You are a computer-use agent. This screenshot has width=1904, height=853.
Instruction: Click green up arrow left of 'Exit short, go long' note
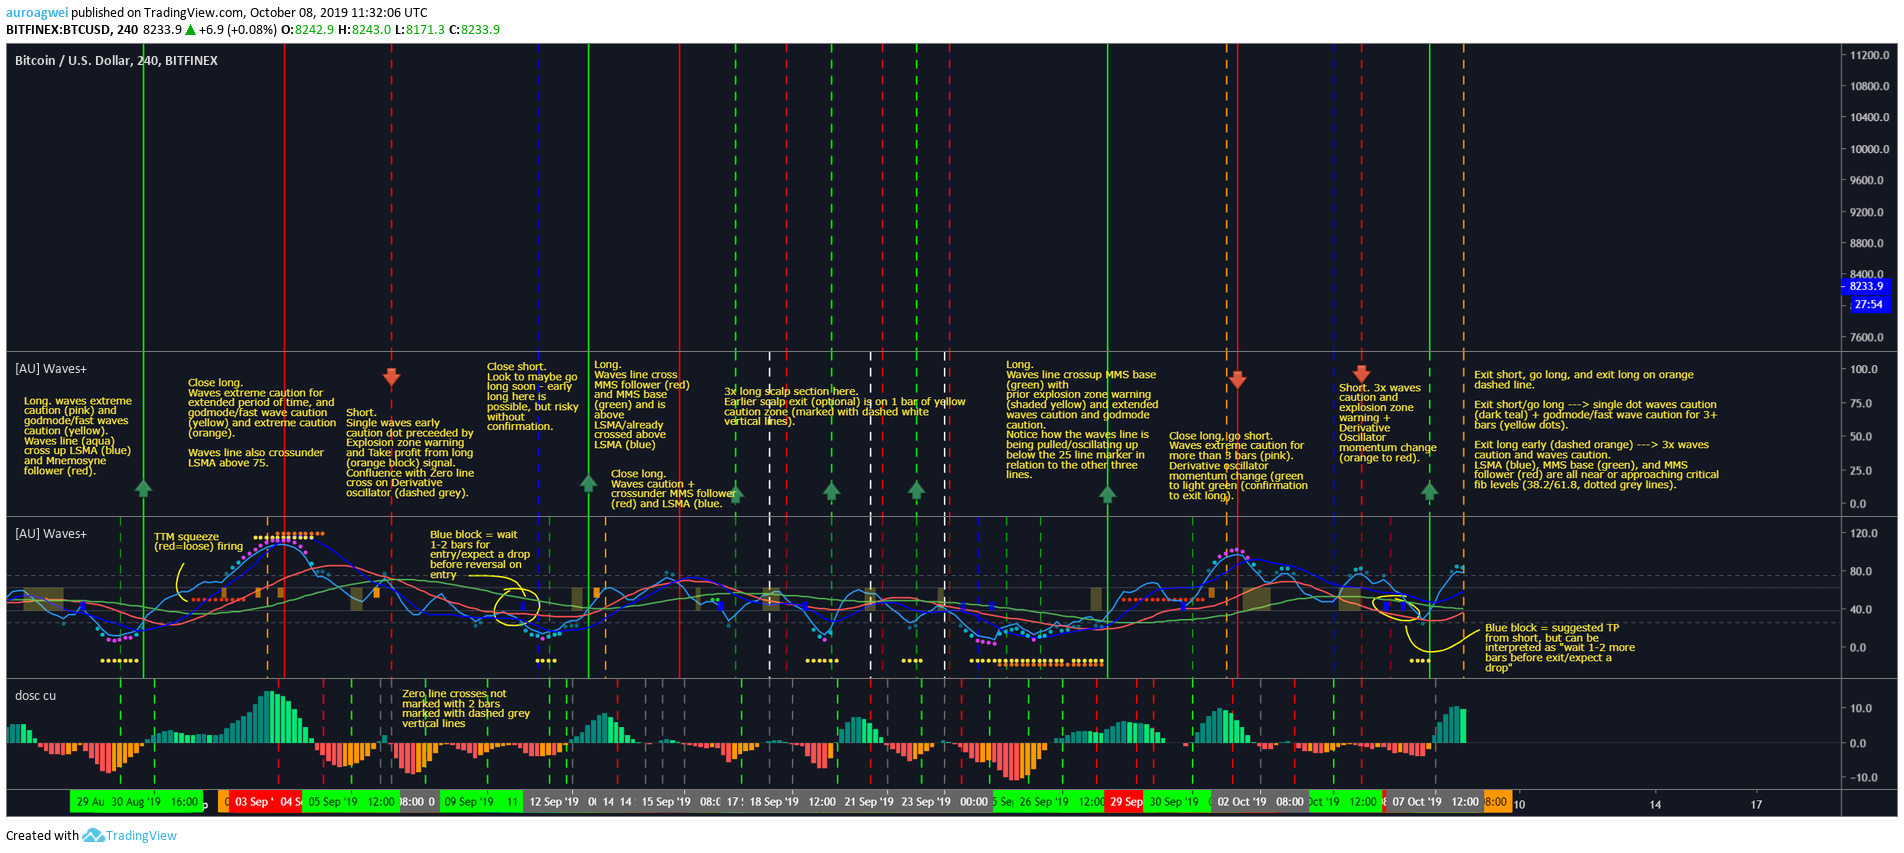coord(1430,490)
